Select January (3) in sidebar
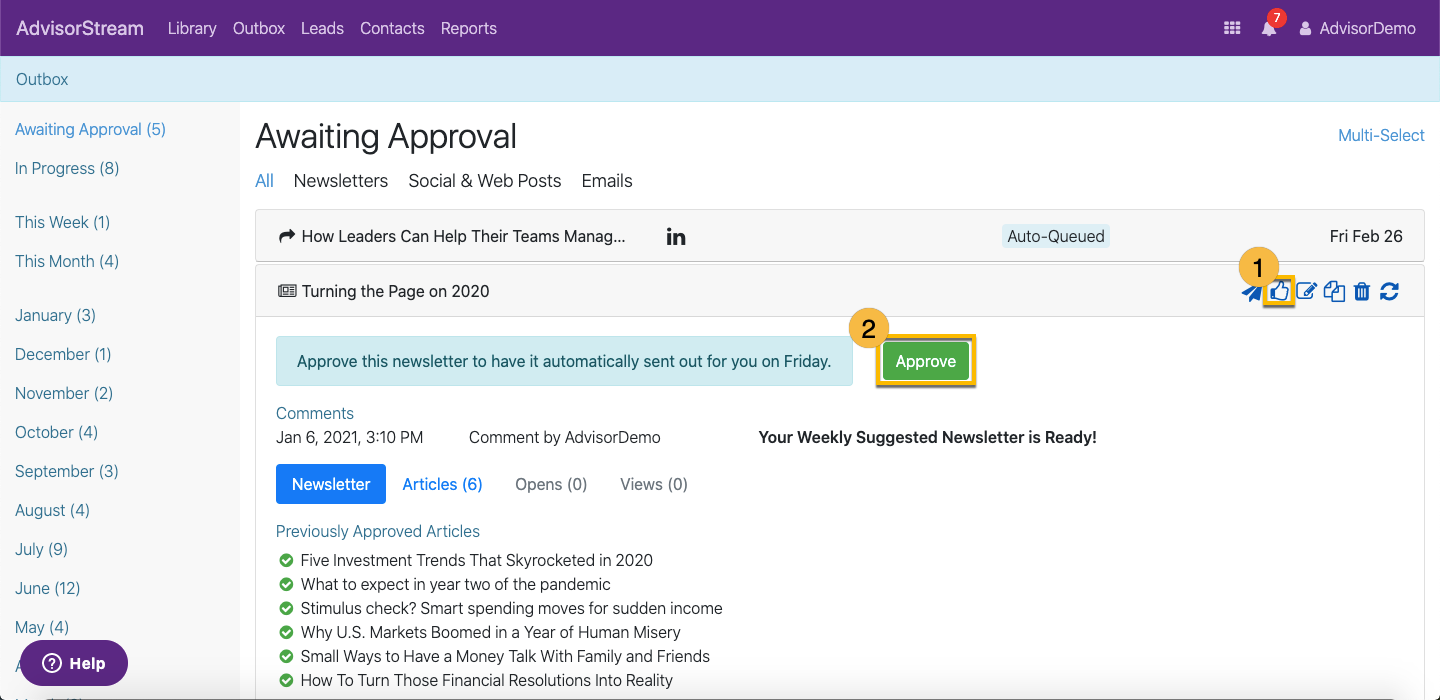Image resolution: width=1440 pixels, height=700 pixels. 56,315
